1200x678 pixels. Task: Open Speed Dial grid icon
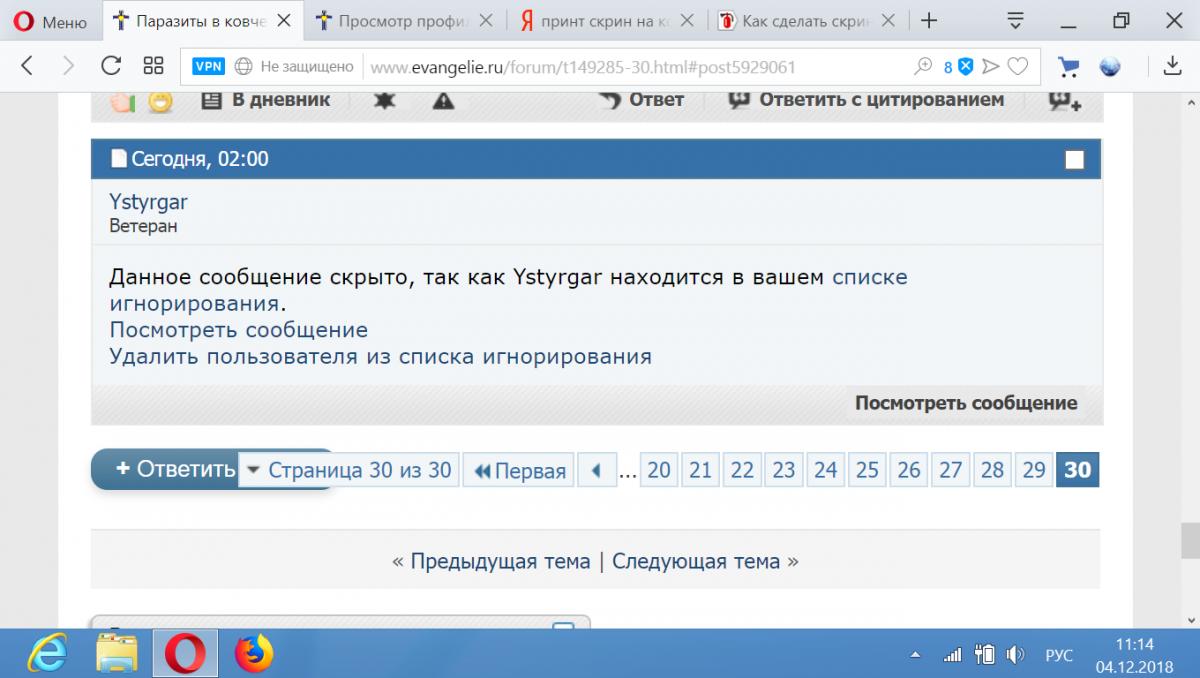tap(153, 66)
